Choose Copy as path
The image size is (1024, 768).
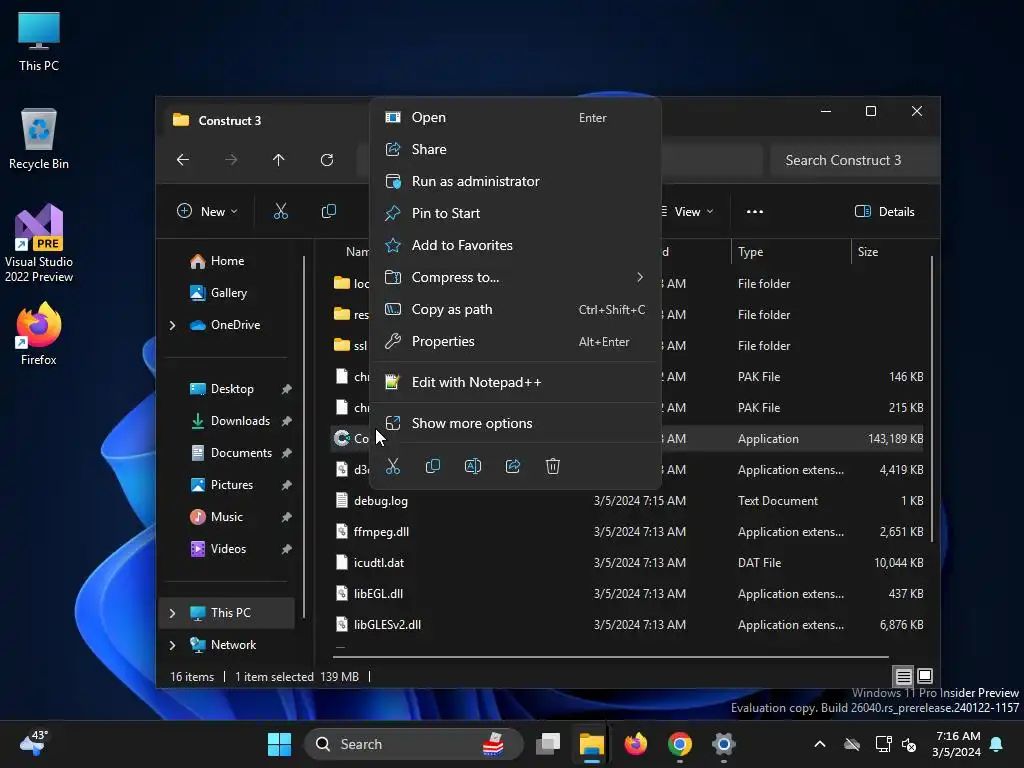pyautogui.click(x=516, y=310)
